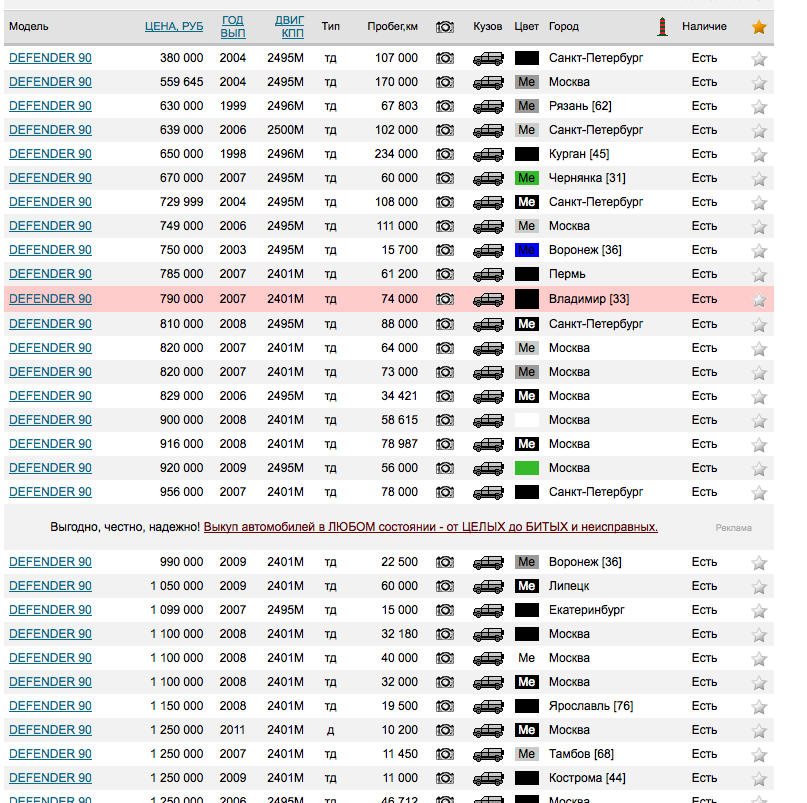Viewport: 807px width, 803px height.
Task: Click the body type icon in Пермь row
Action: coord(488,275)
